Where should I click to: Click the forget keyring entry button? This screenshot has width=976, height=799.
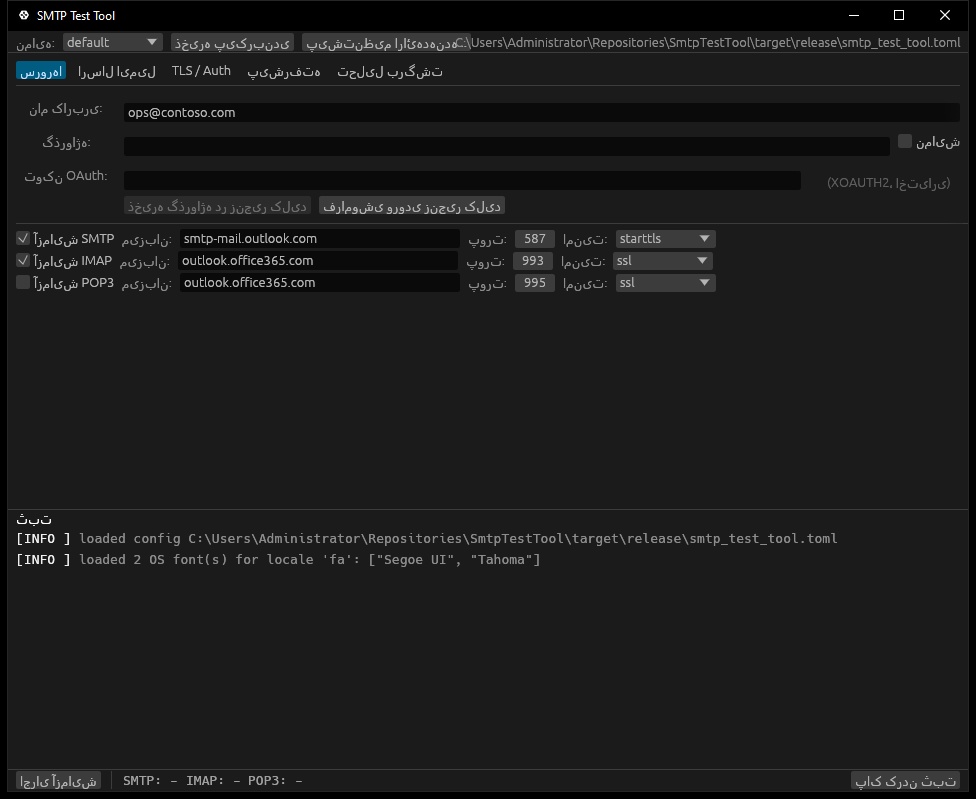[x=411, y=206]
